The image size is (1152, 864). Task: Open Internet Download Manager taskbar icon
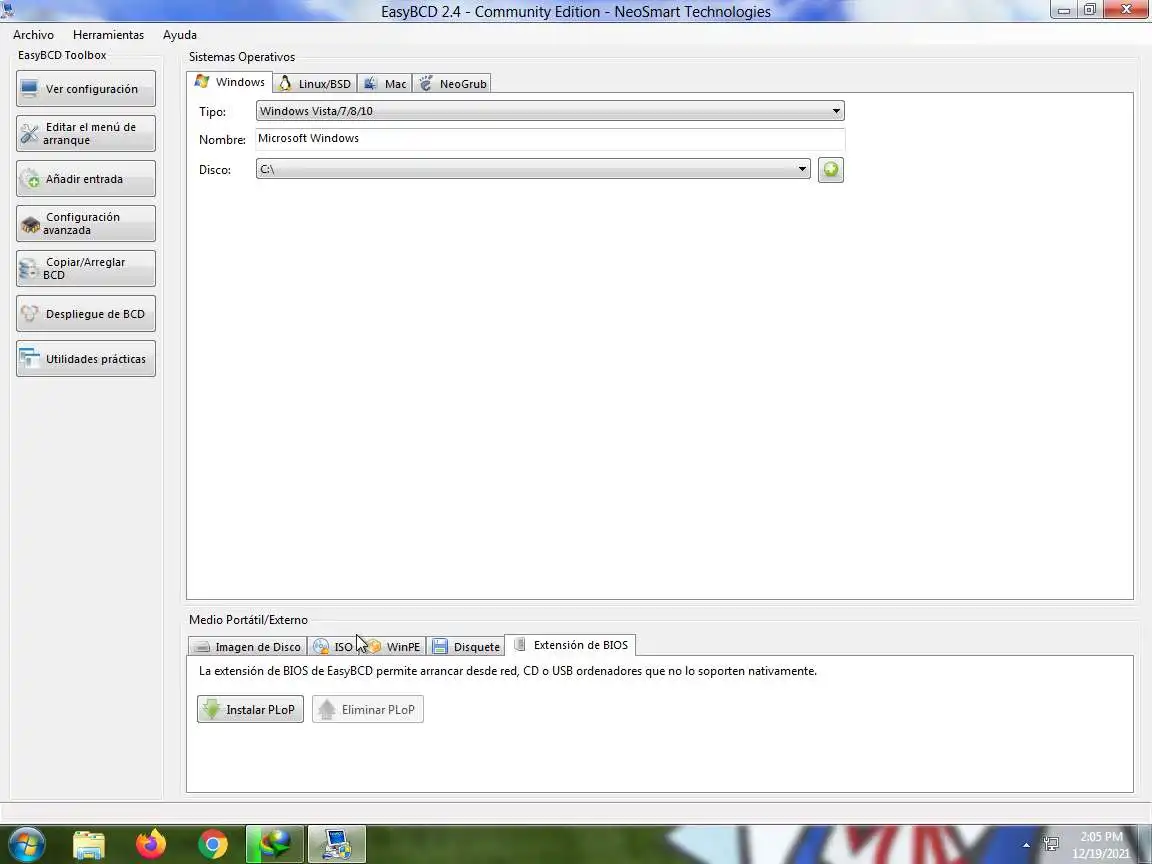point(274,844)
